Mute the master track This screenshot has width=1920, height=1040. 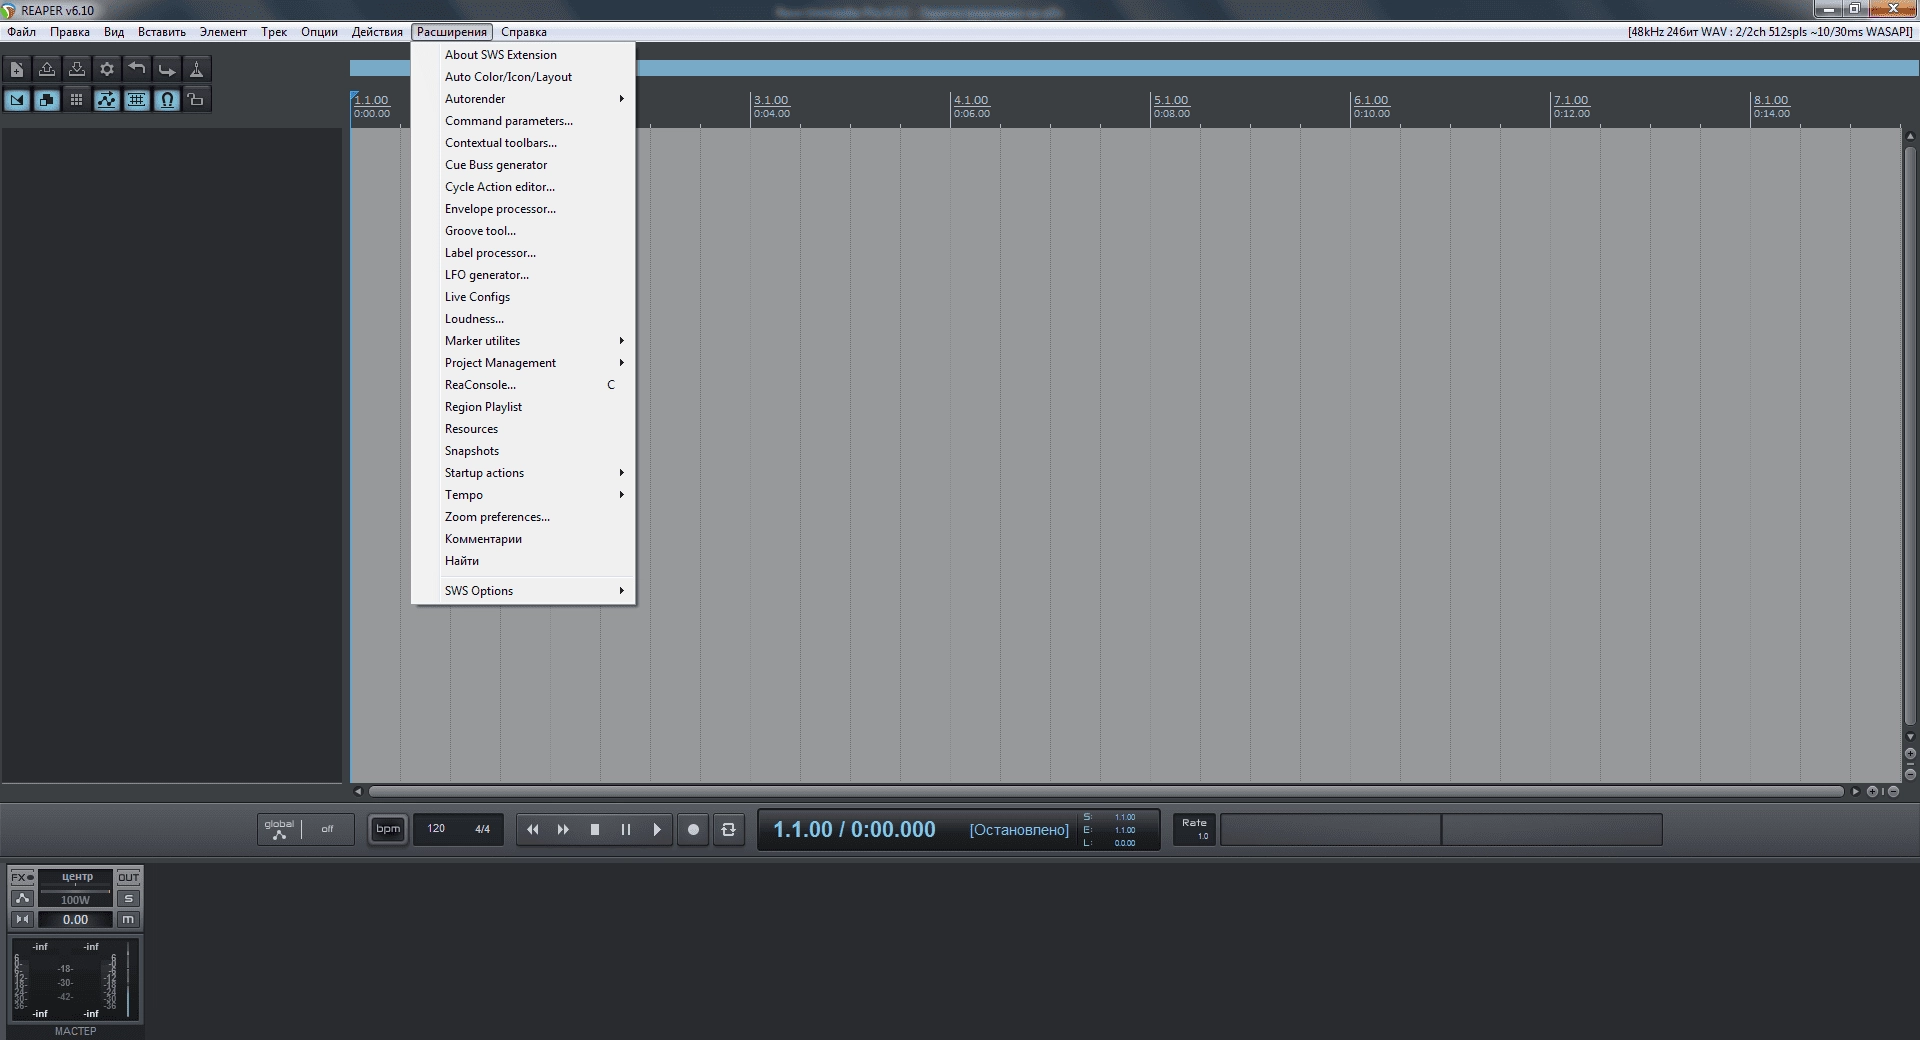click(x=128, y=919)
